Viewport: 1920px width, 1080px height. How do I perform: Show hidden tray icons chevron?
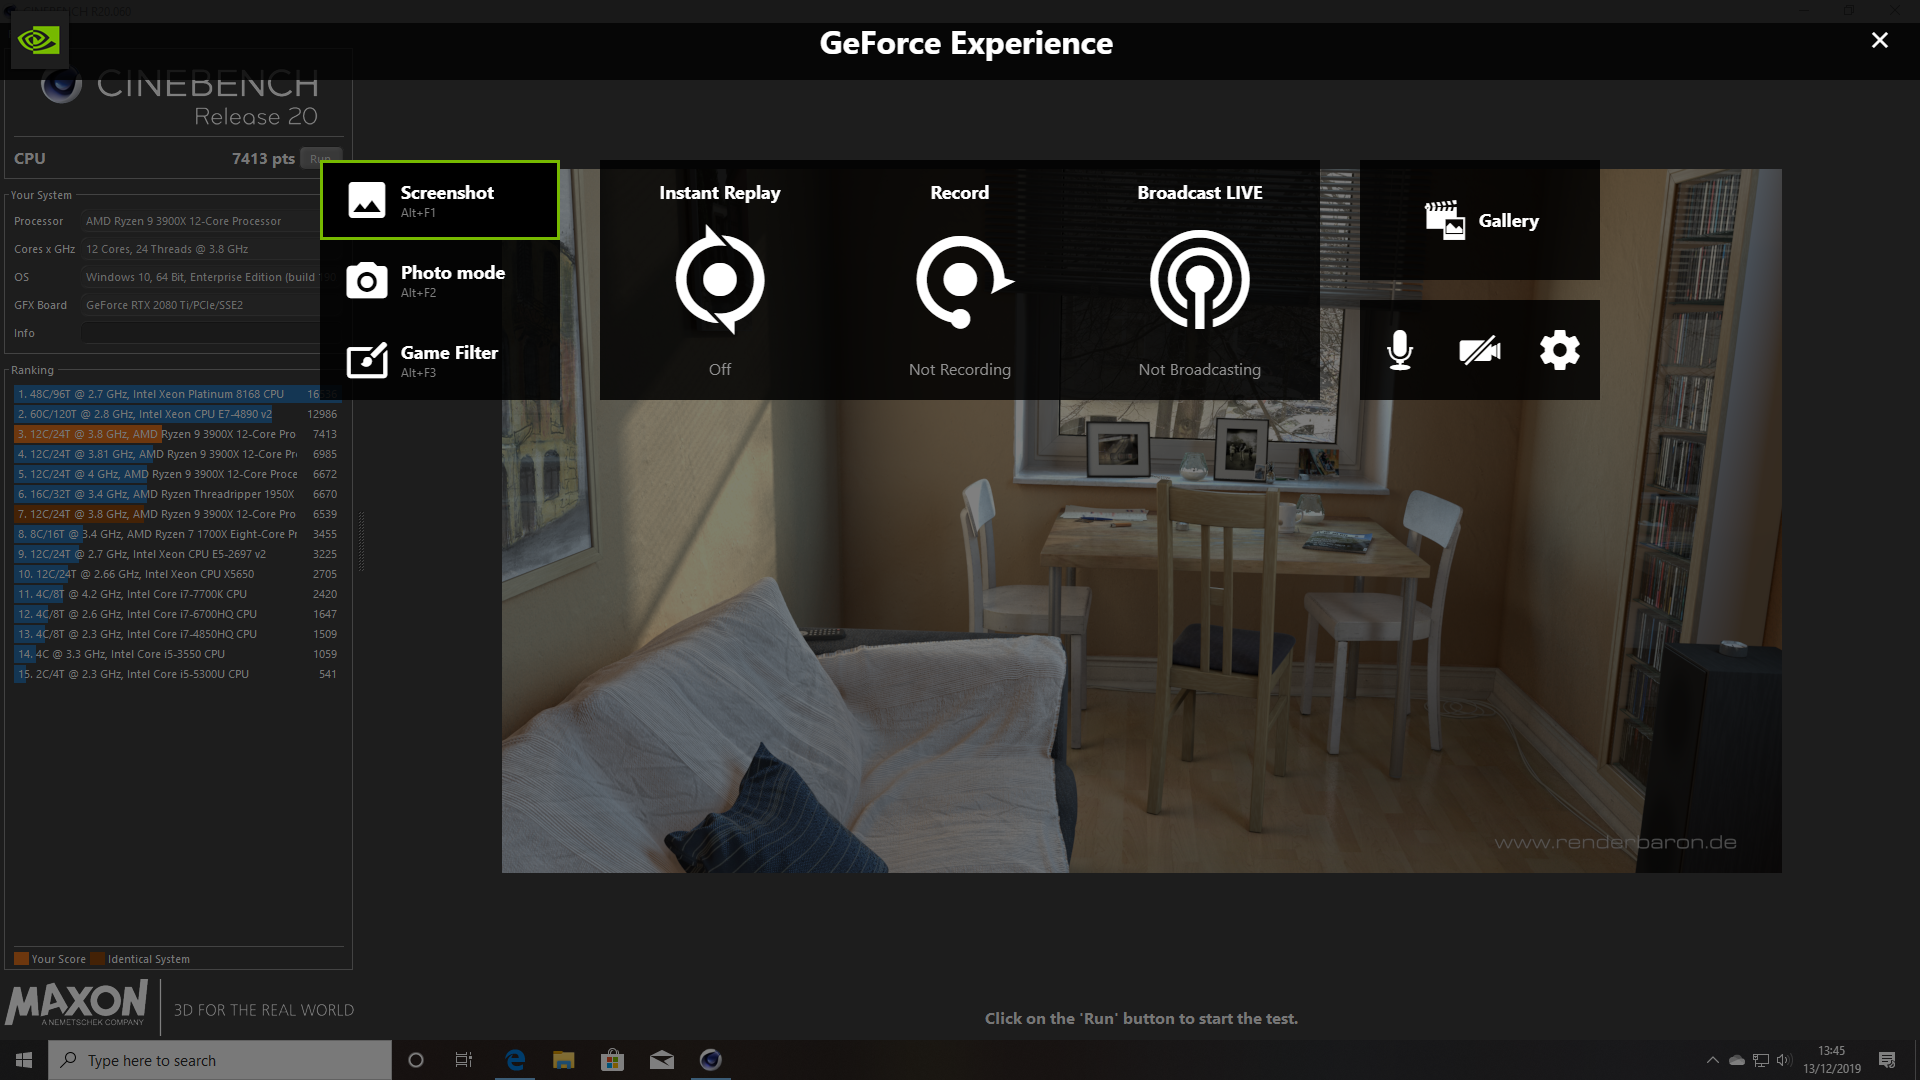click(x=1712, y=1060)
